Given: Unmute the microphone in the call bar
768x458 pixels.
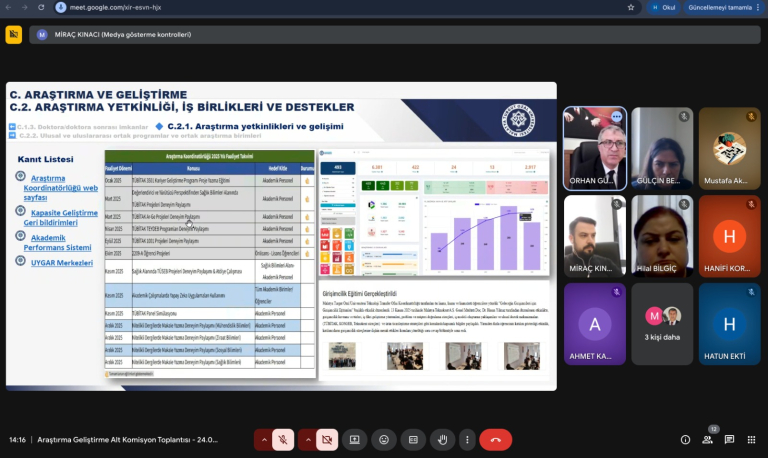Looking at the screenshot, I should (285, 439).
